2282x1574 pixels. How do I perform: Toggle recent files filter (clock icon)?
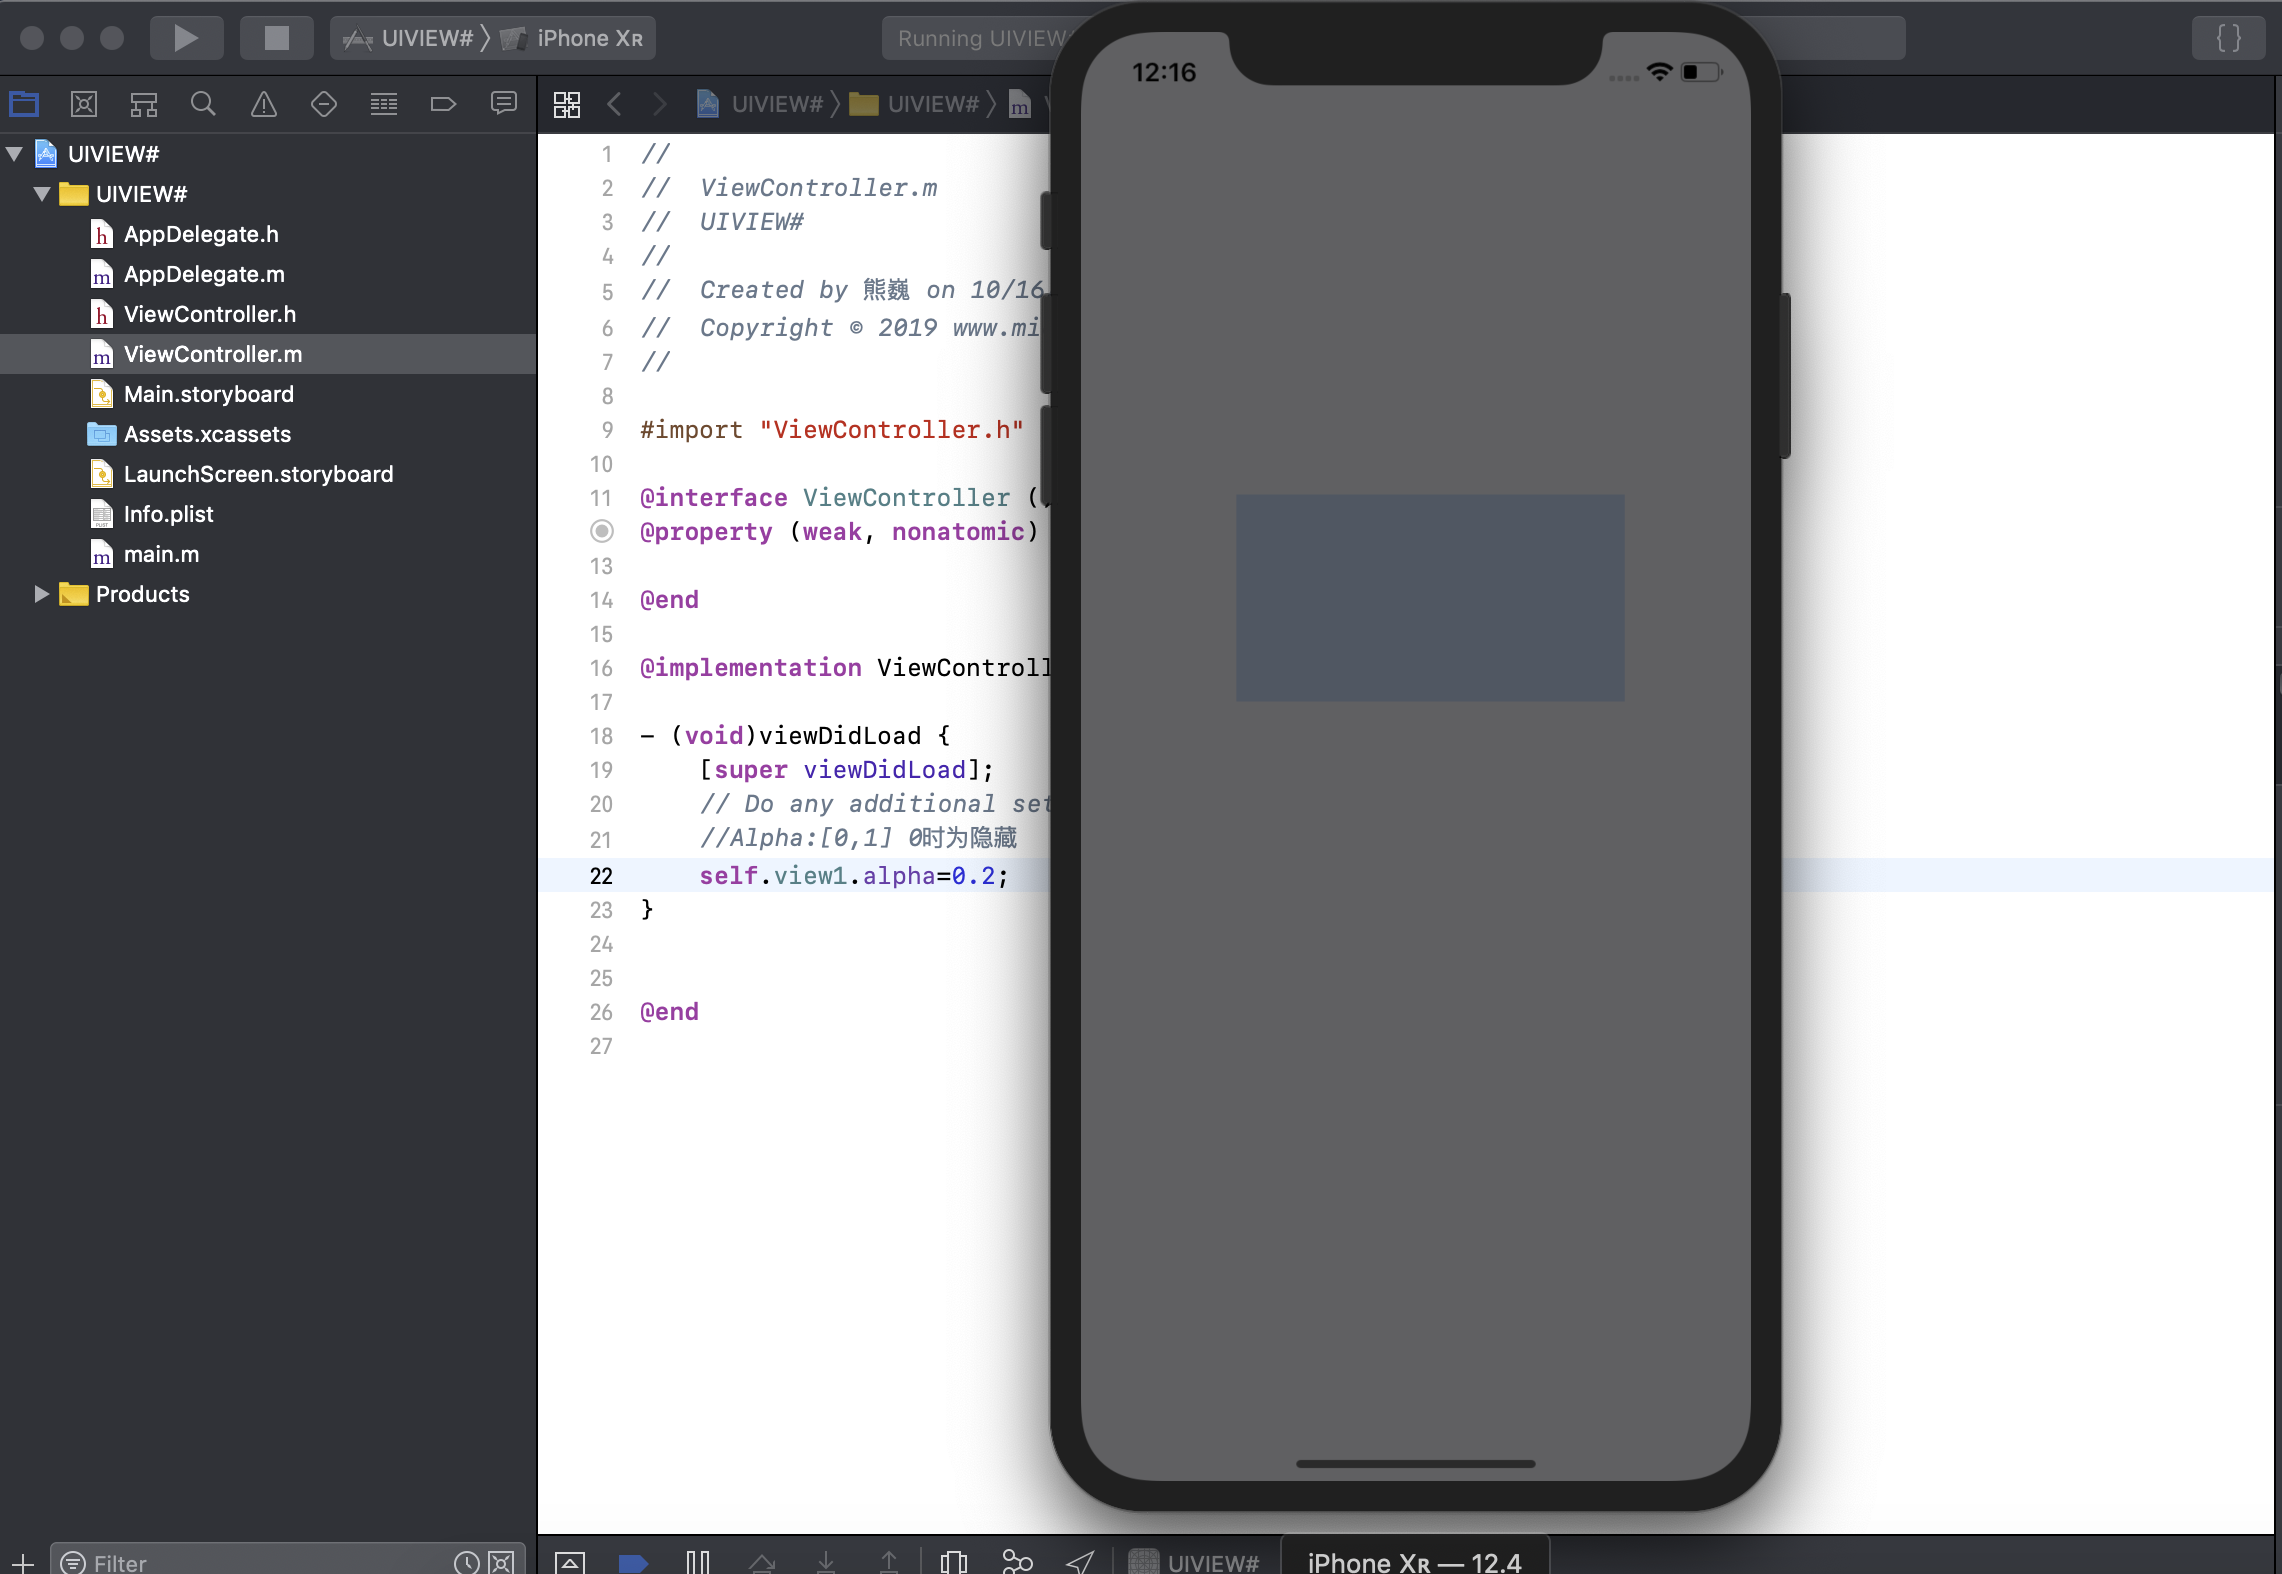(x=467, y=1562)
